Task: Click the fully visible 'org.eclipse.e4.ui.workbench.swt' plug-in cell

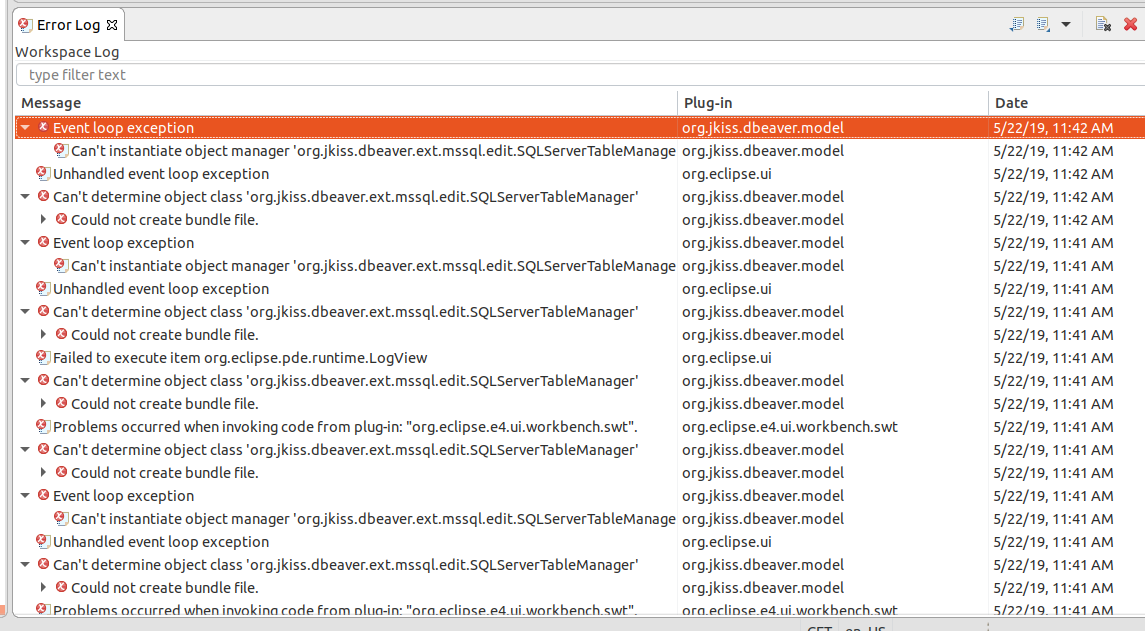Action: [789, 427]
